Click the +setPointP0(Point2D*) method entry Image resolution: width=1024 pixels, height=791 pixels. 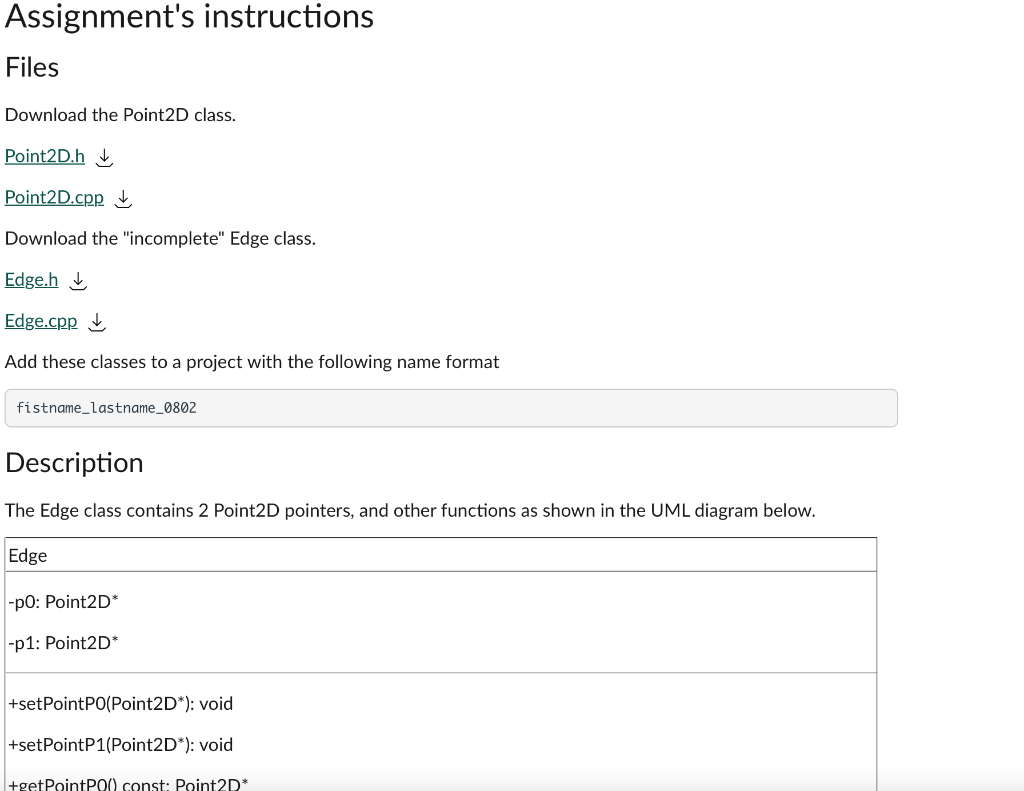[119, 704]
